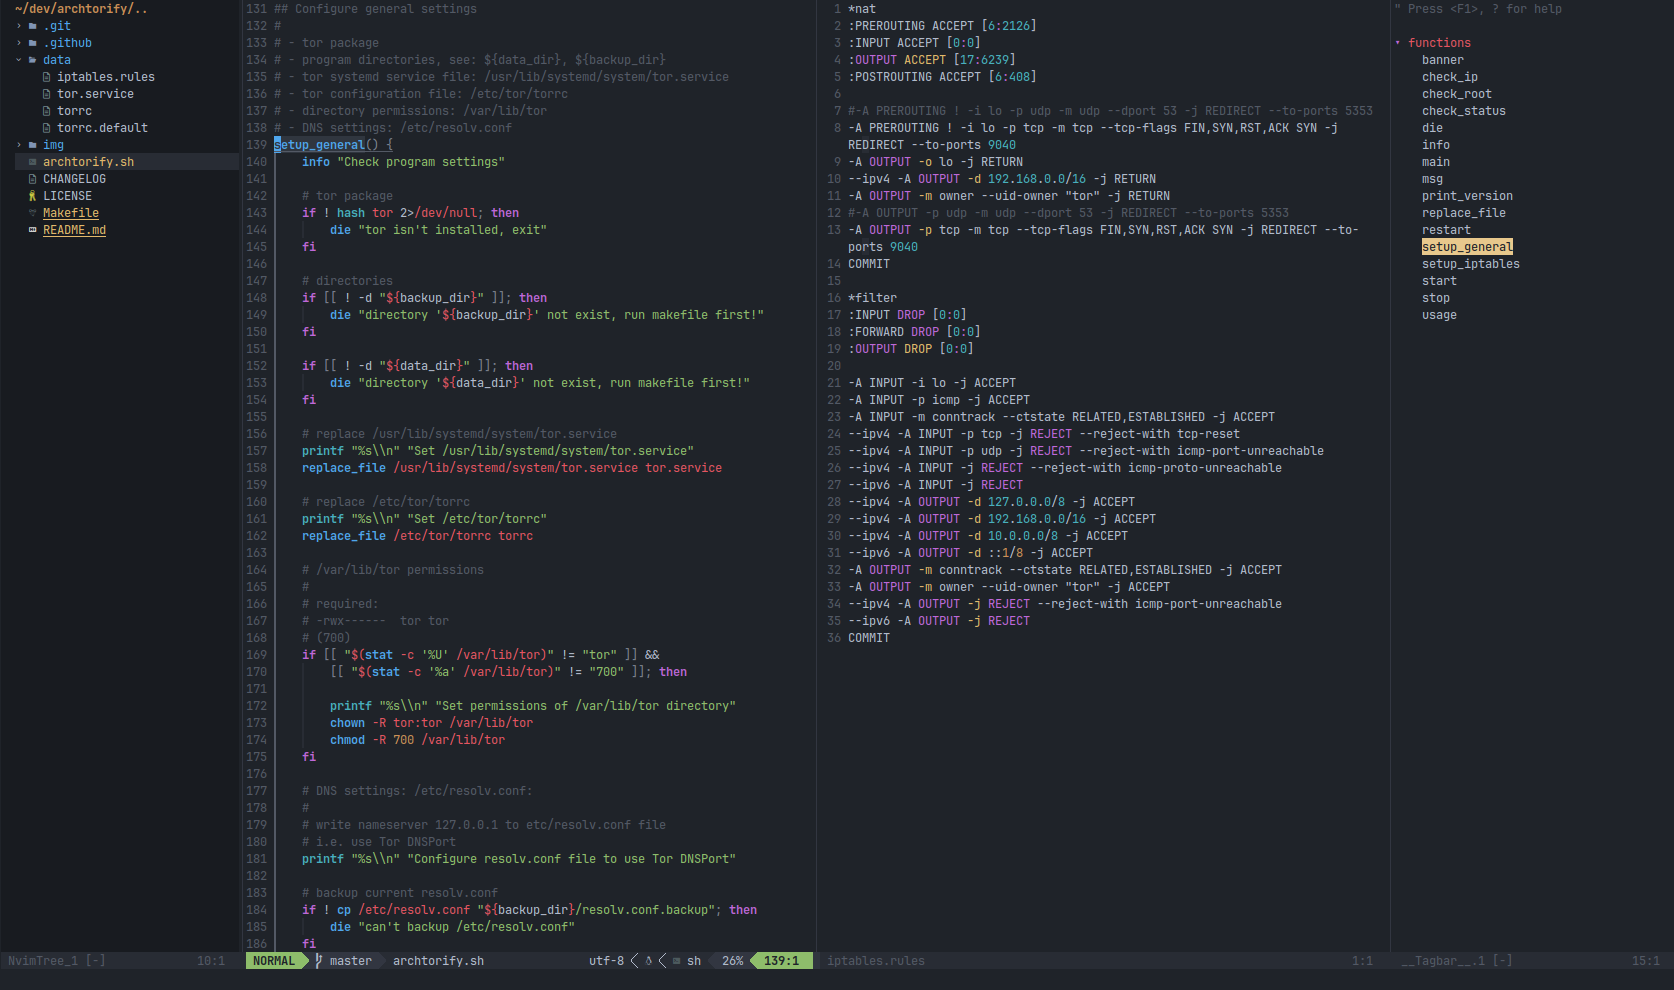Click the torrc file icon
The image size is (1674, 990).
(47, 111)
